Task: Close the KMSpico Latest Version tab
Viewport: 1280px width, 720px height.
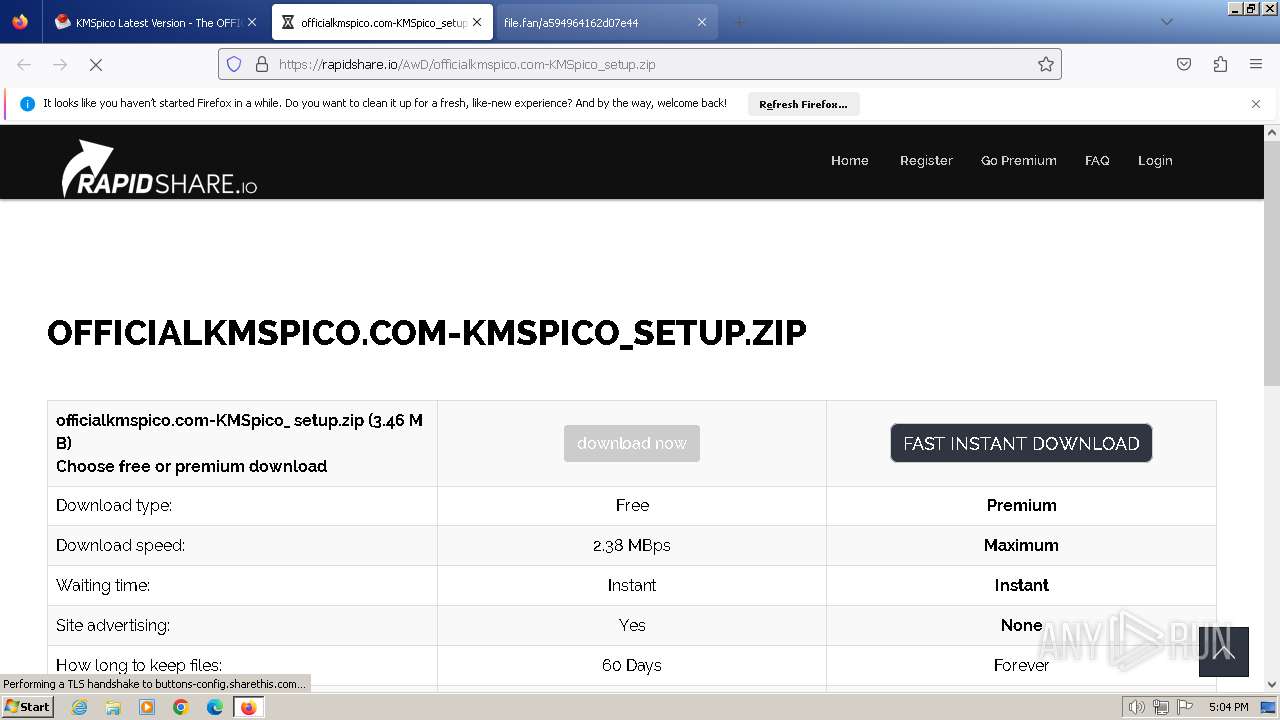Action: tap(252, 22)
